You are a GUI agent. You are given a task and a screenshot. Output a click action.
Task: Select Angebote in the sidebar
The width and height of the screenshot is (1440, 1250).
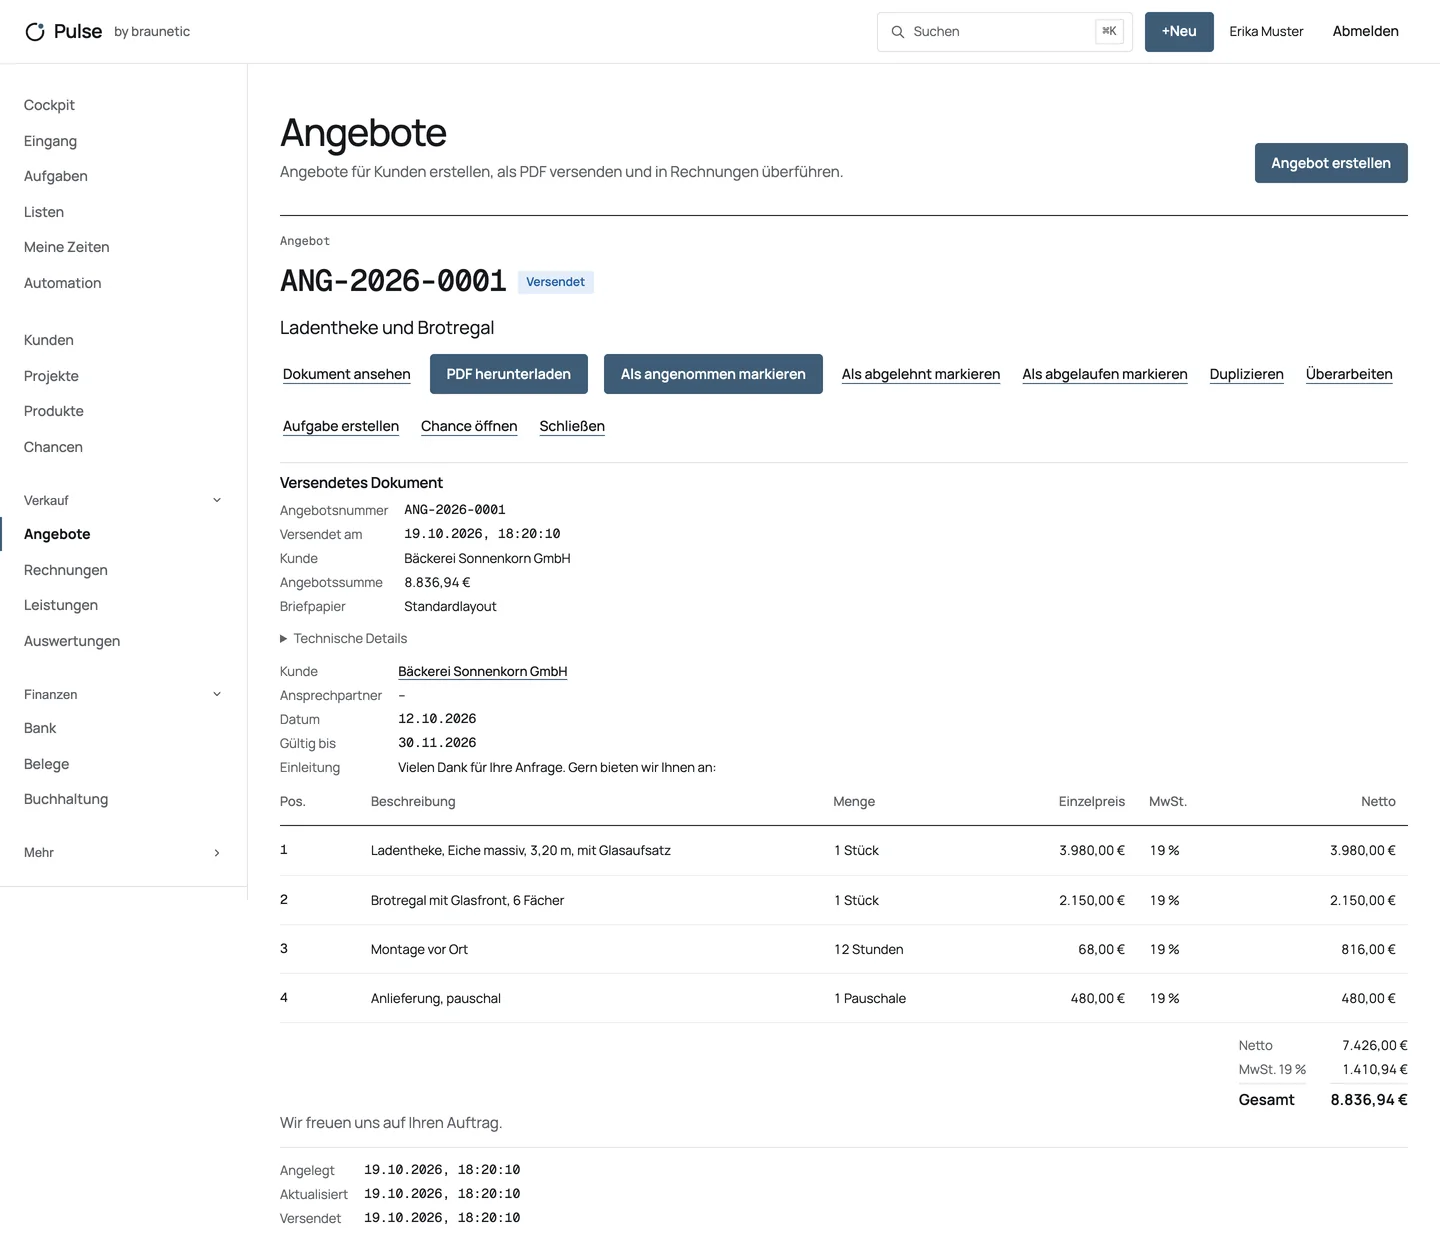[x=57, y=534]
